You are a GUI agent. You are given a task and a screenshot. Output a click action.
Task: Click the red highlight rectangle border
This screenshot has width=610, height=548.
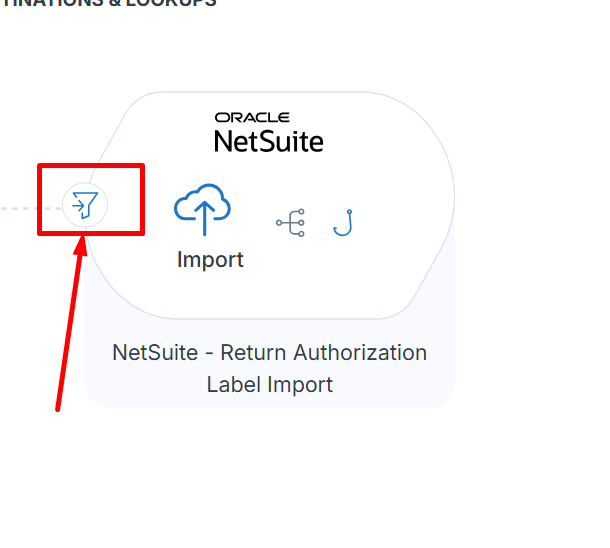coord(91,166)
